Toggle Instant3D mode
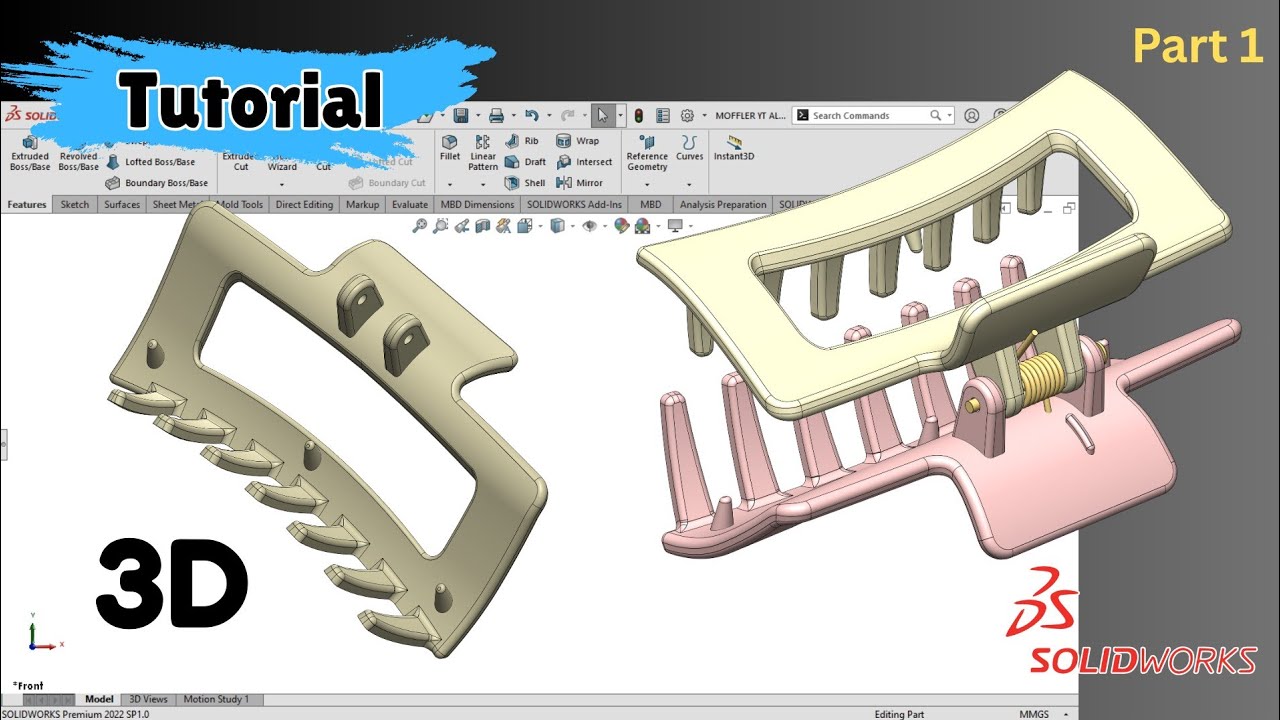The height and width of the screenshot is (720, 1280). [734, 148]
